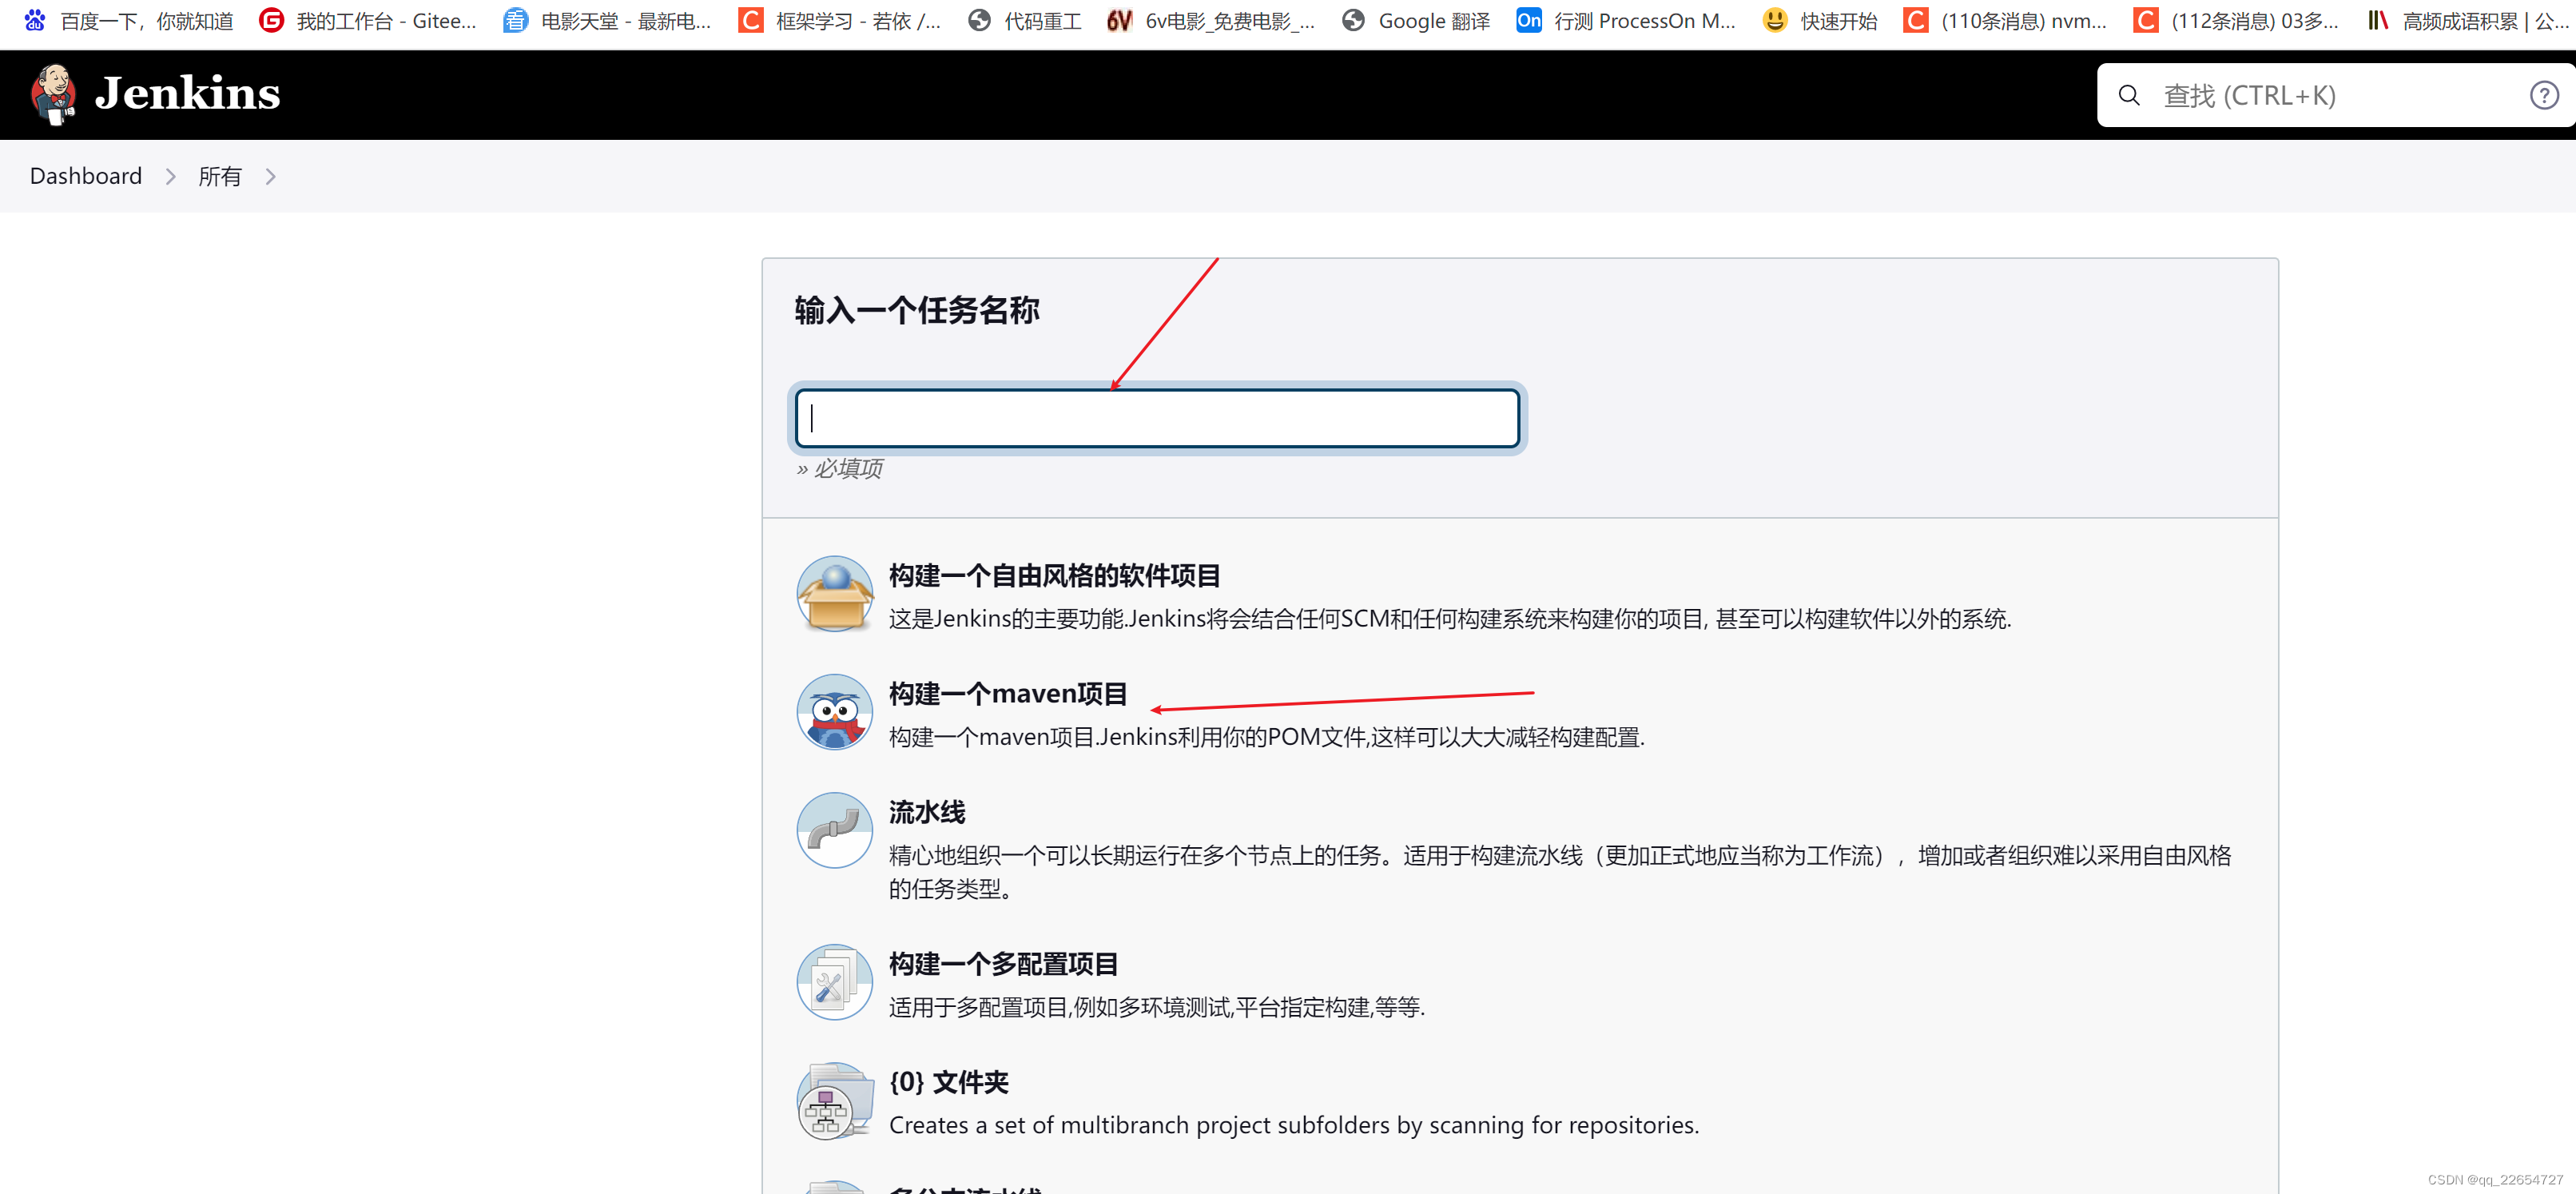This screenshot has height=1194, width=2576.
Task: Choose 构建一个maven项目 option
Action: pyautogui.click(x=1008, y=694)
